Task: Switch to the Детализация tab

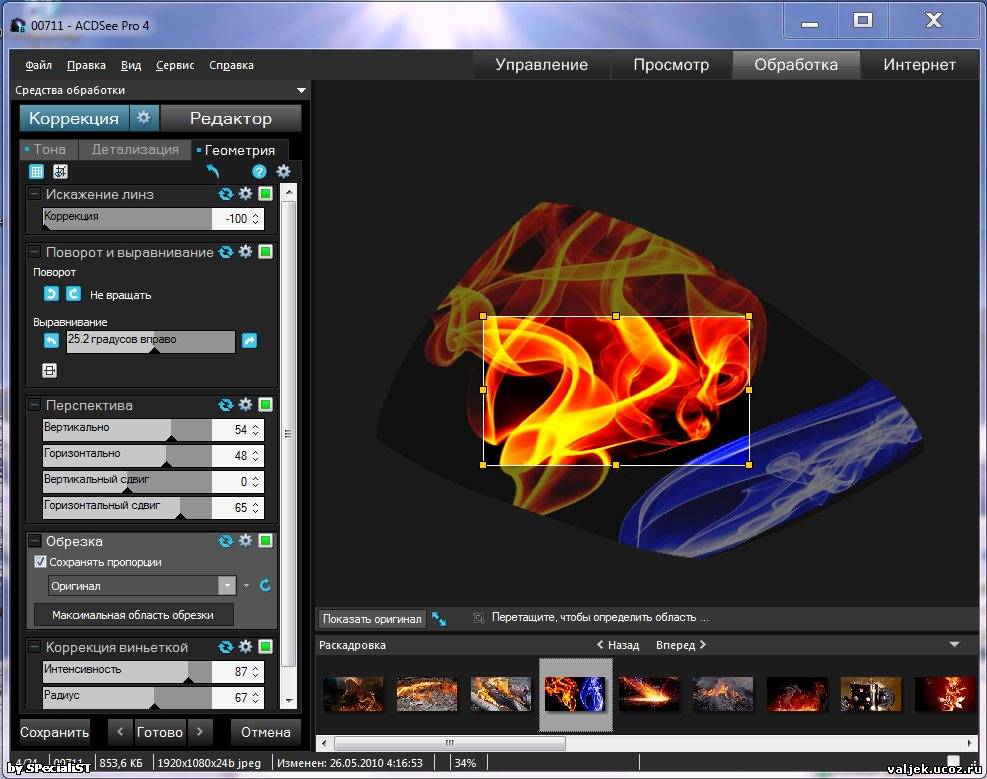Action: coord(135,150)
